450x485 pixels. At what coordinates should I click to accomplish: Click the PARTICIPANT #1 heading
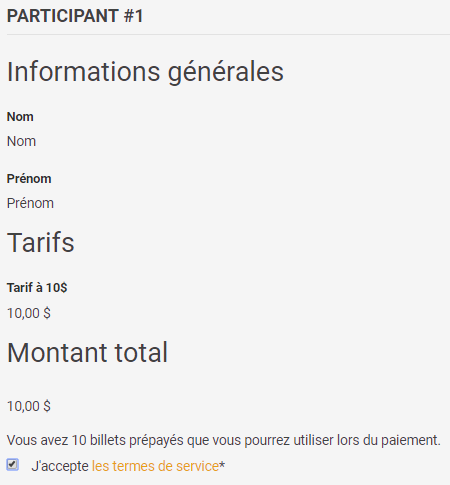(x=75, y=16)
